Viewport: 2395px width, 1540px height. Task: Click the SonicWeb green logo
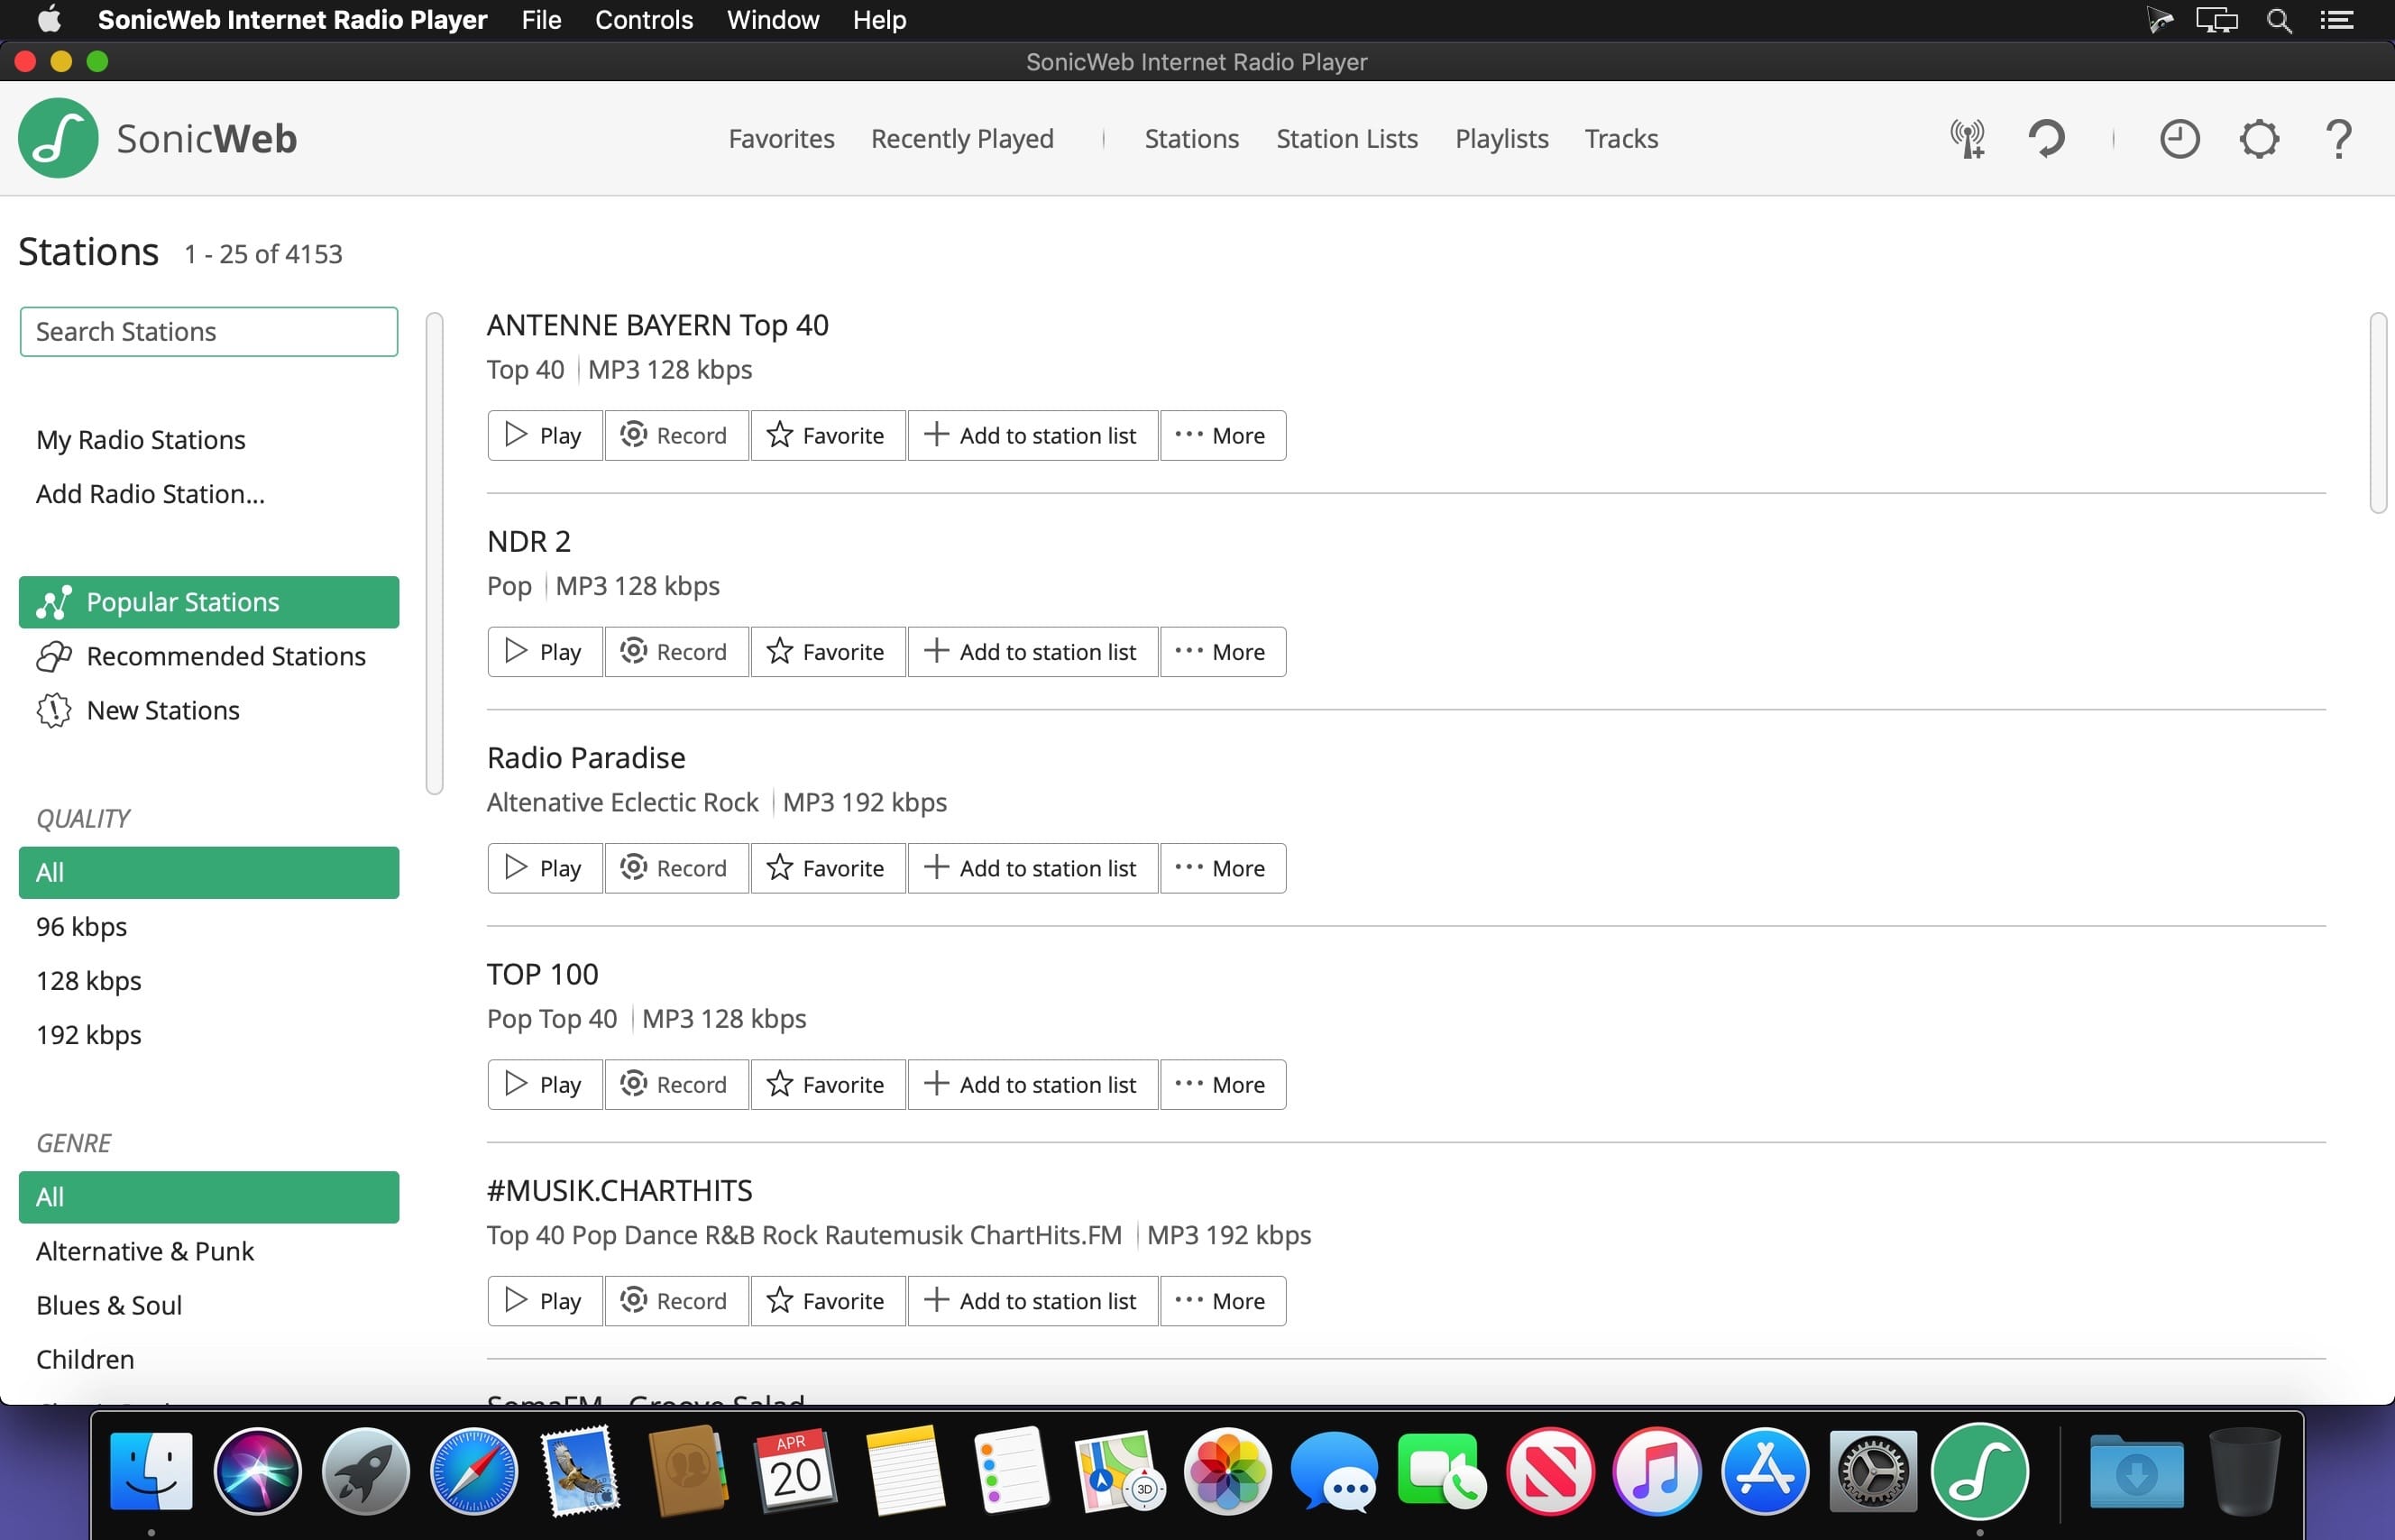click(x=58, y=139)
